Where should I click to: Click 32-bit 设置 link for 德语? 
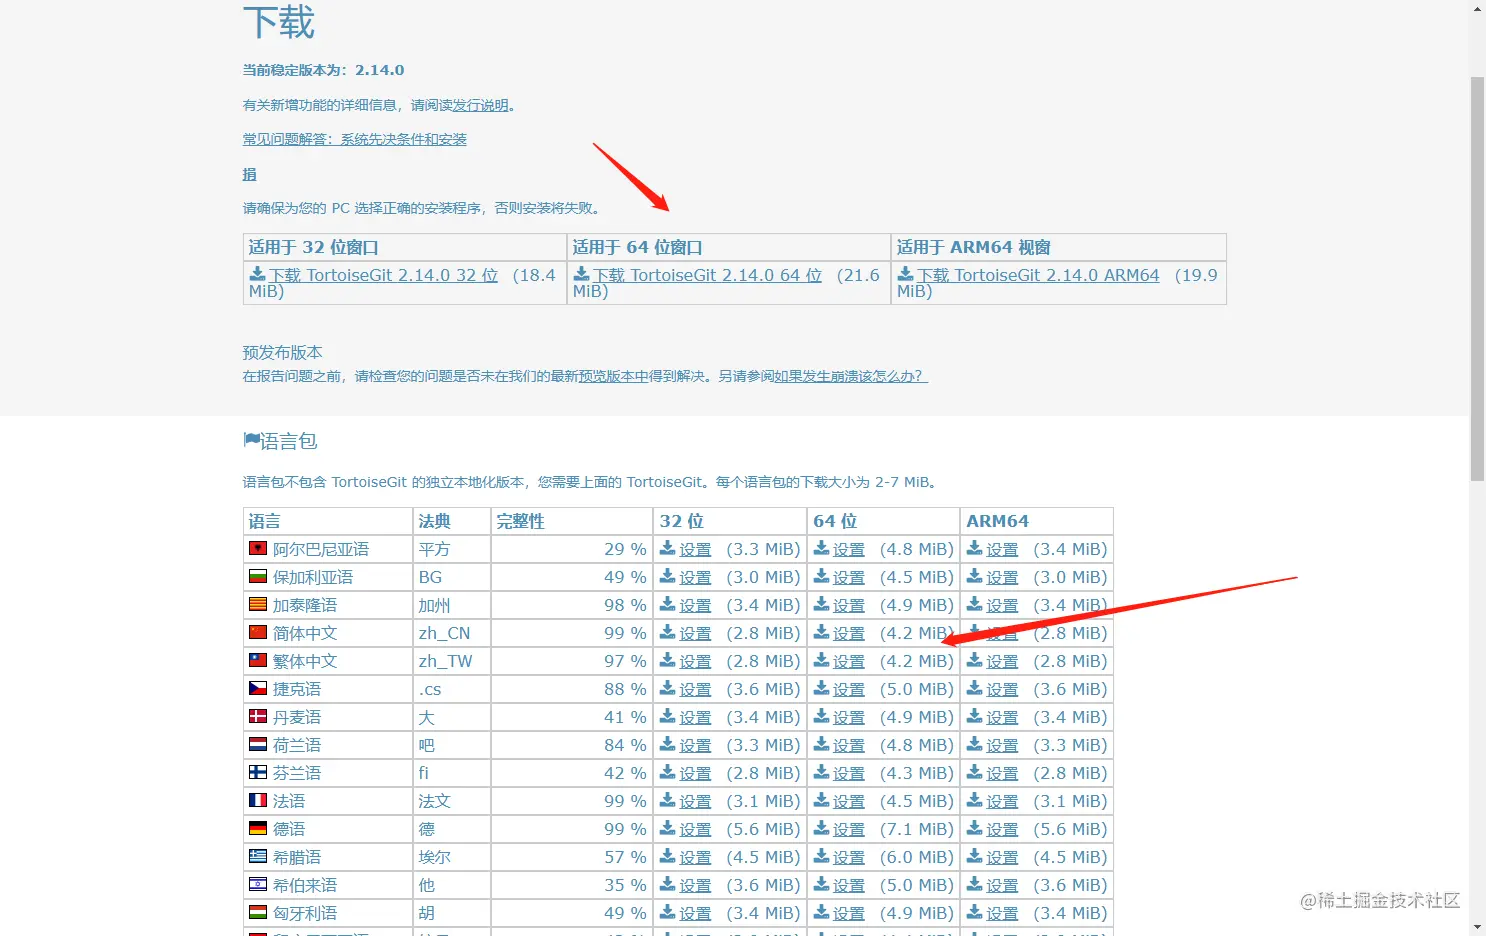[695, 830]
